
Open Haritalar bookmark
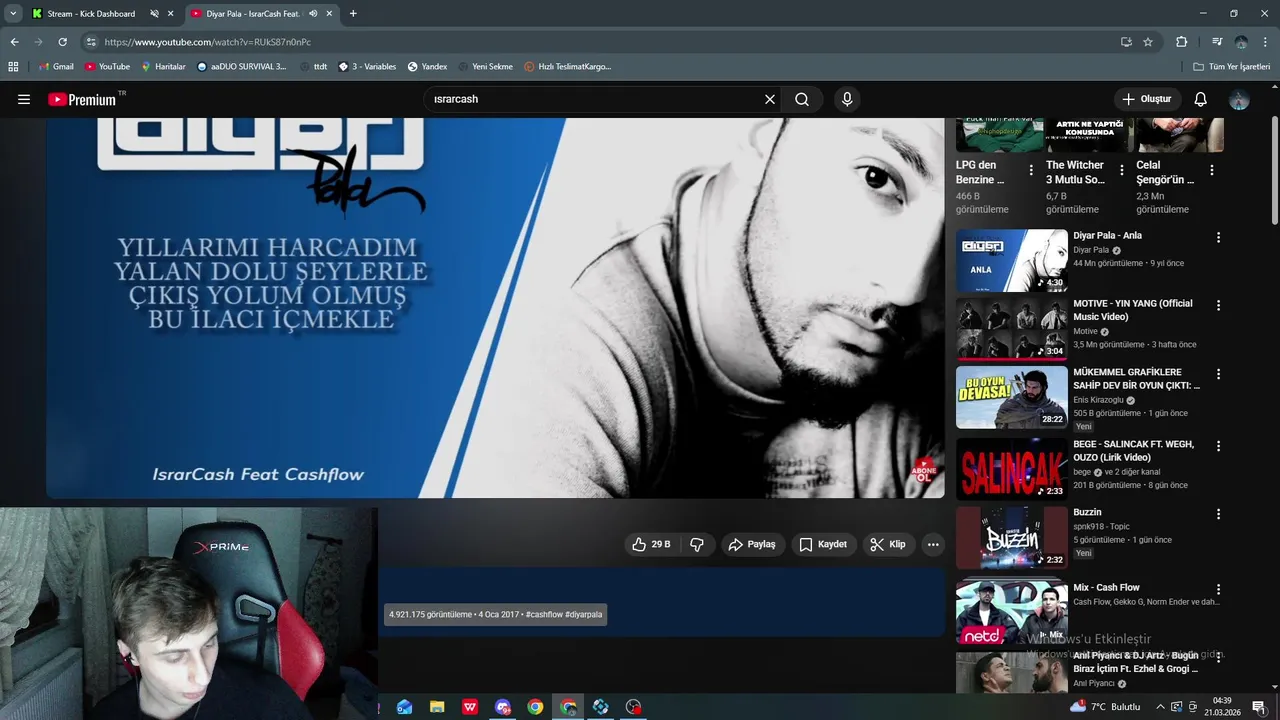click(164, 67)
